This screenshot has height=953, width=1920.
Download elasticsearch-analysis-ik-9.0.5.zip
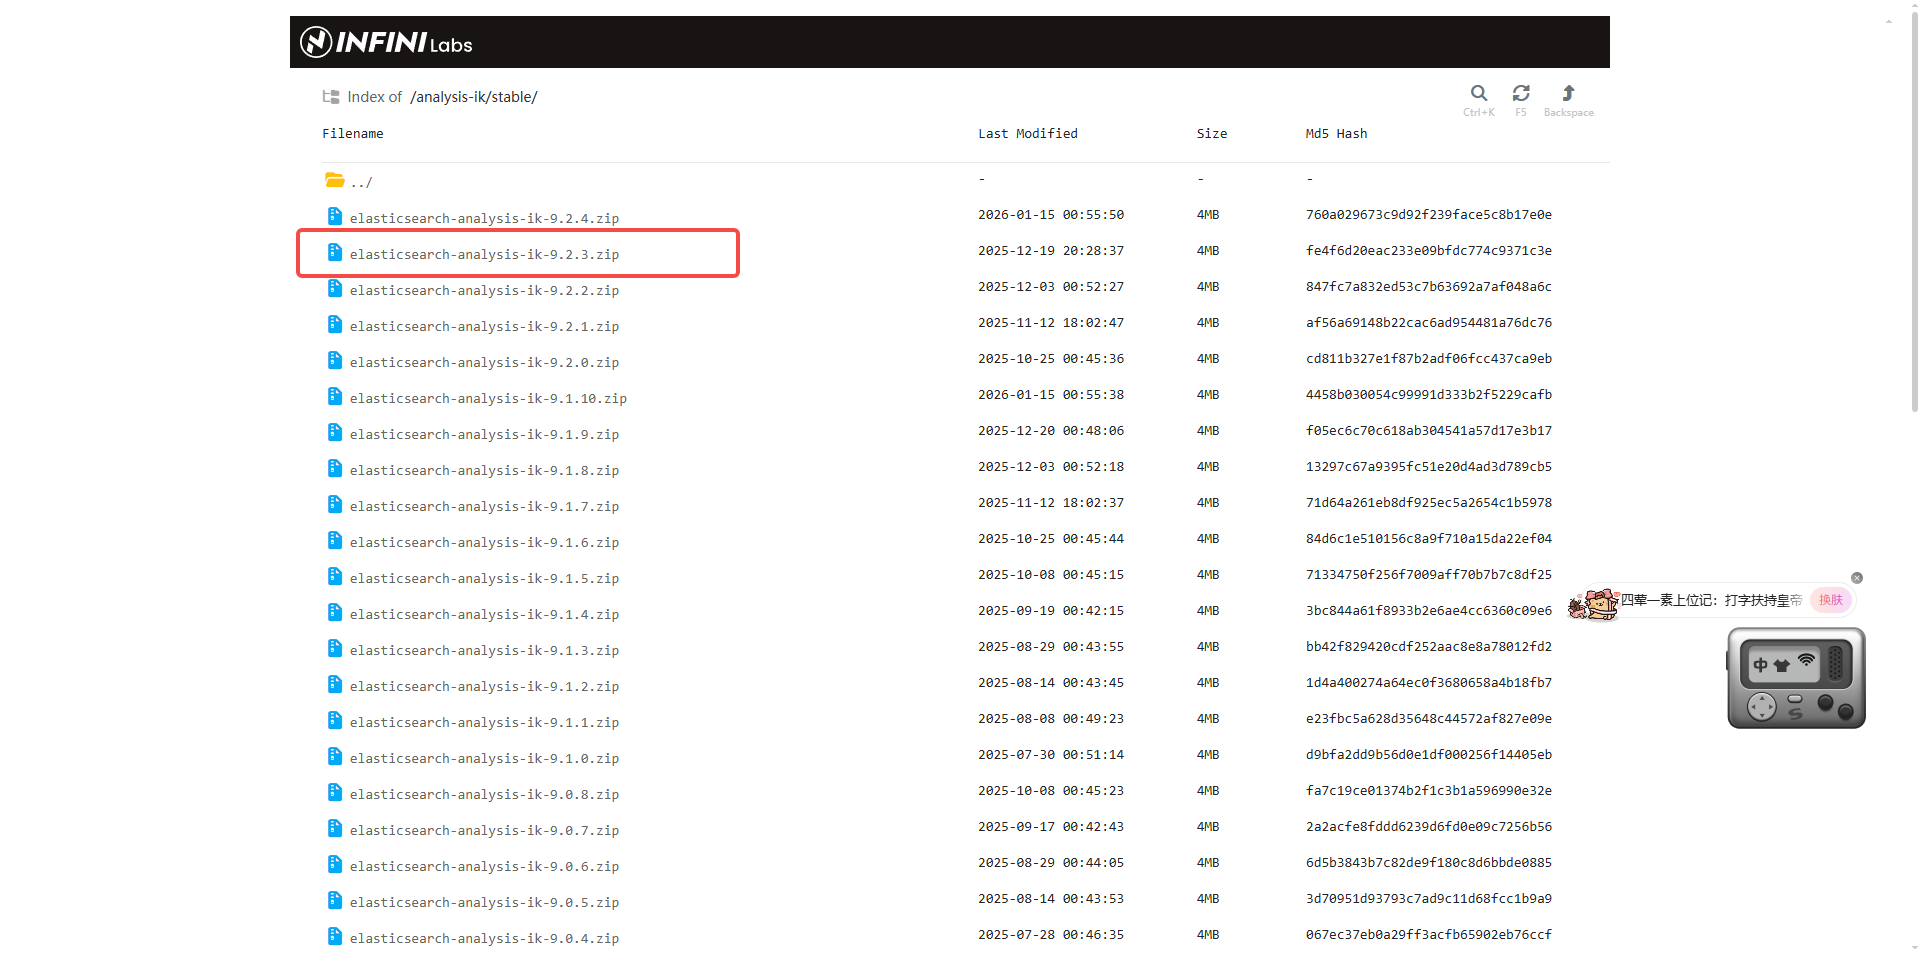(x=484, y=902)
